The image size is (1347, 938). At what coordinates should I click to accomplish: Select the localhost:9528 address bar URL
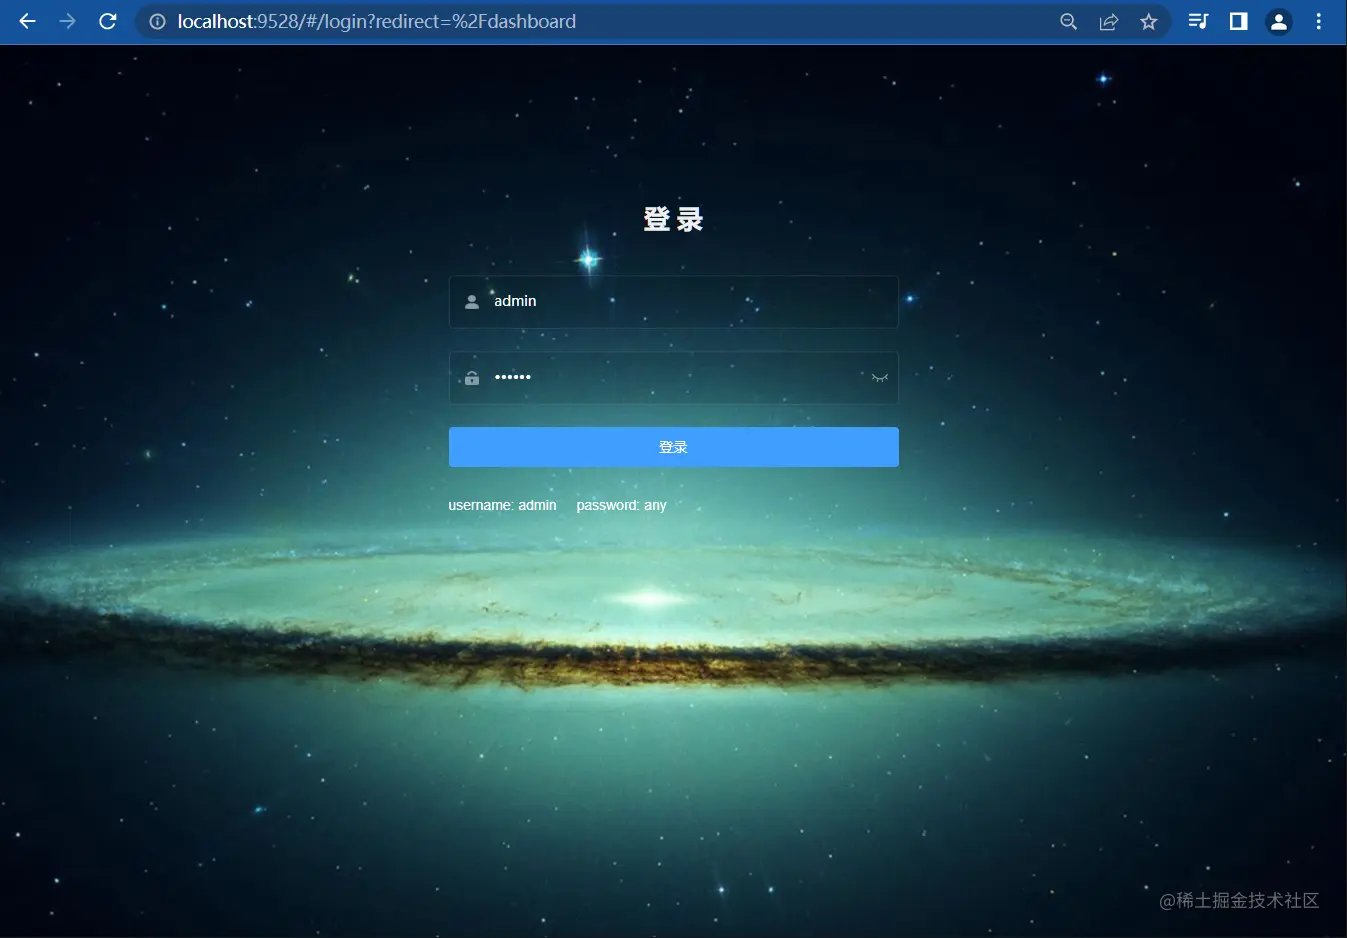coord(377,21)
